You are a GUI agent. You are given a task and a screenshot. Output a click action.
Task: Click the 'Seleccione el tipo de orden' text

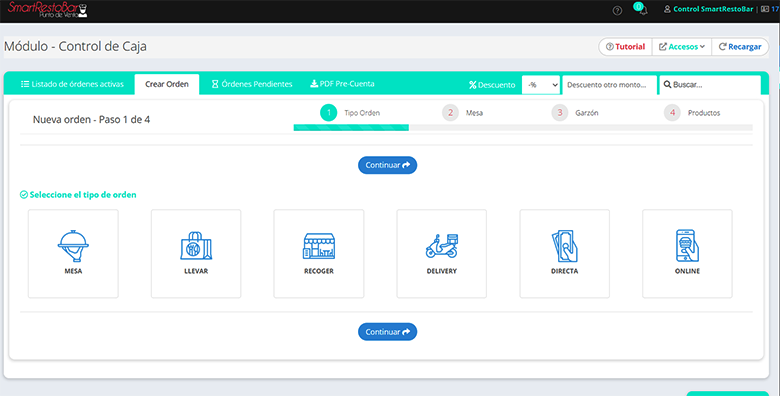(x=83, y=195)
